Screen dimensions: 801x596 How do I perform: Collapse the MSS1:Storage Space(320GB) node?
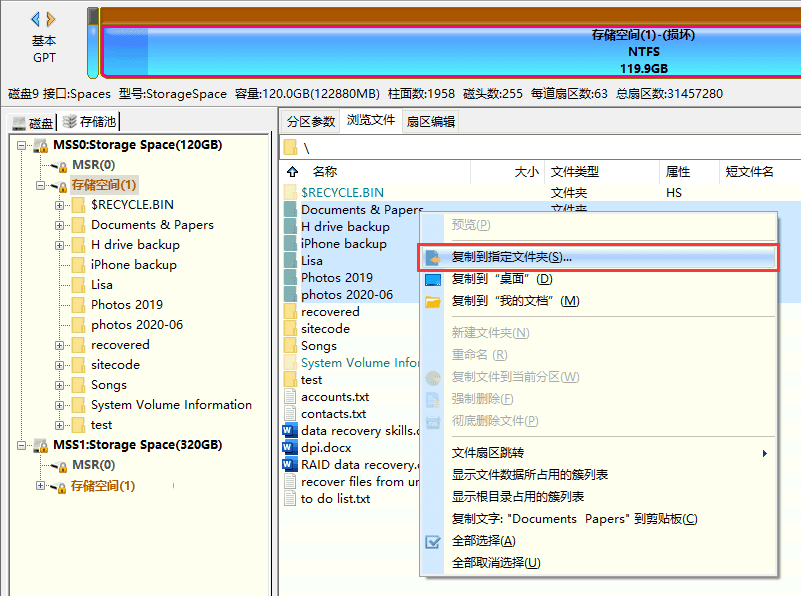coord(21,445)
